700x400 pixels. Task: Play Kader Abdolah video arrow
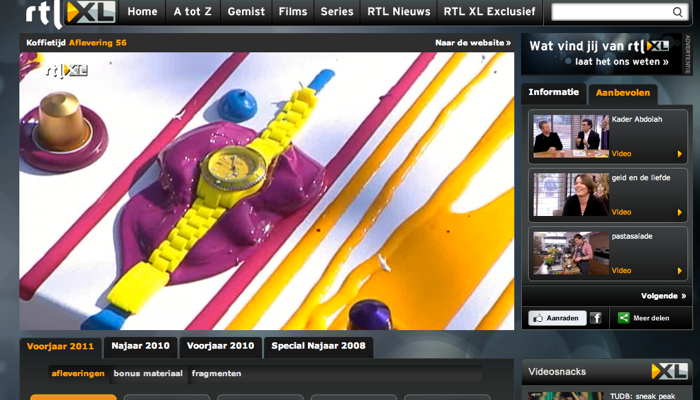679,154
